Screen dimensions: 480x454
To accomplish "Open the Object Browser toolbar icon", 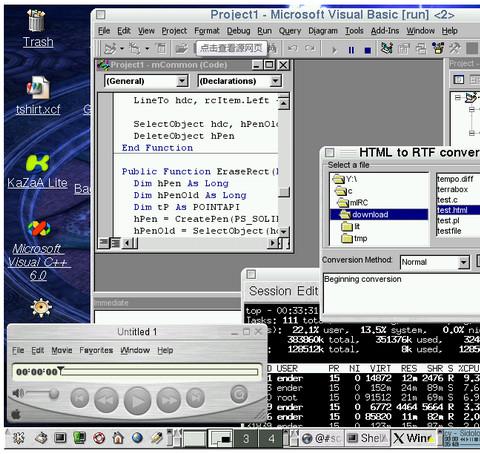I will click(x=438, y=49).
